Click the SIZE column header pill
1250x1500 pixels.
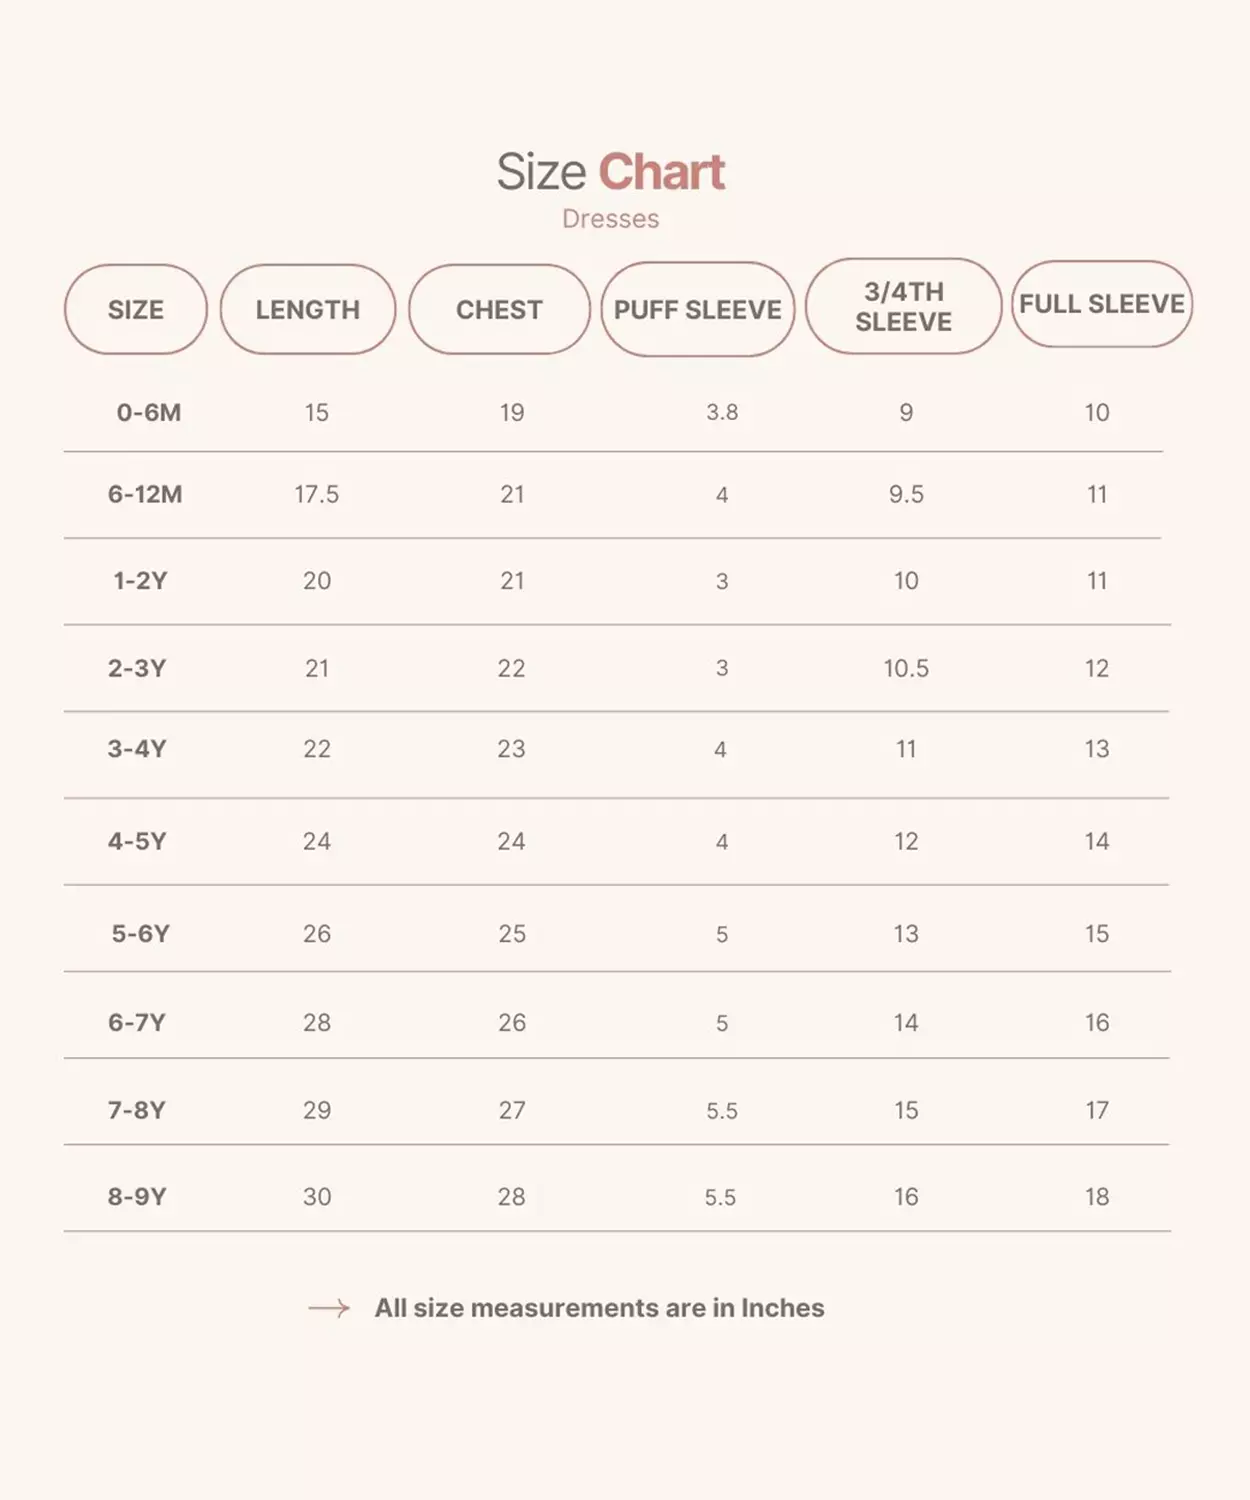pyautogui.click(x=136, y=310)
